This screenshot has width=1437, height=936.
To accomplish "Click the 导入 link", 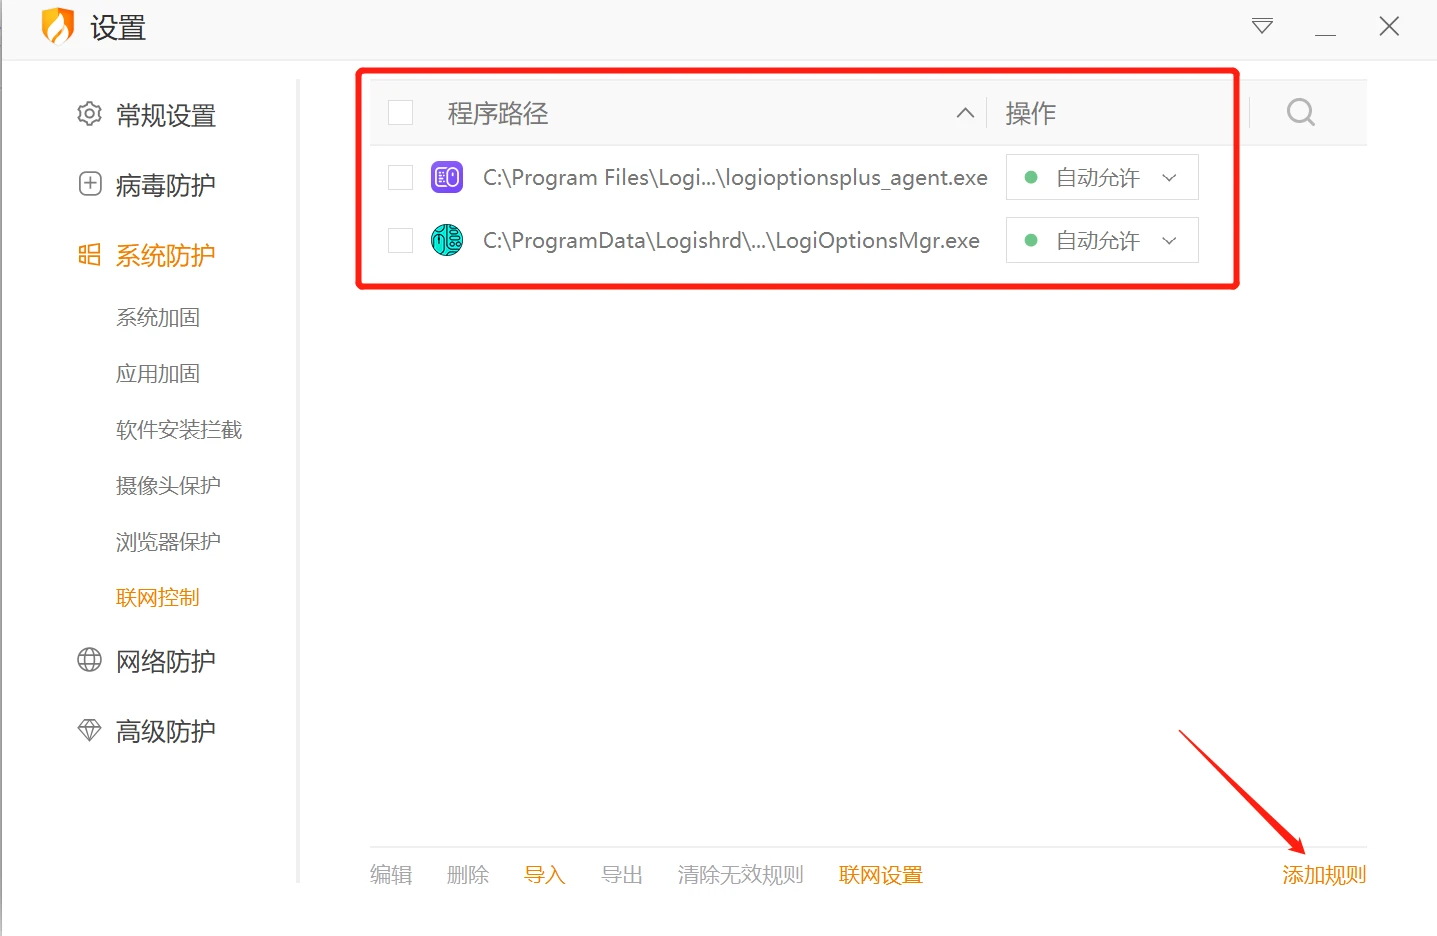I will [545, 875].
